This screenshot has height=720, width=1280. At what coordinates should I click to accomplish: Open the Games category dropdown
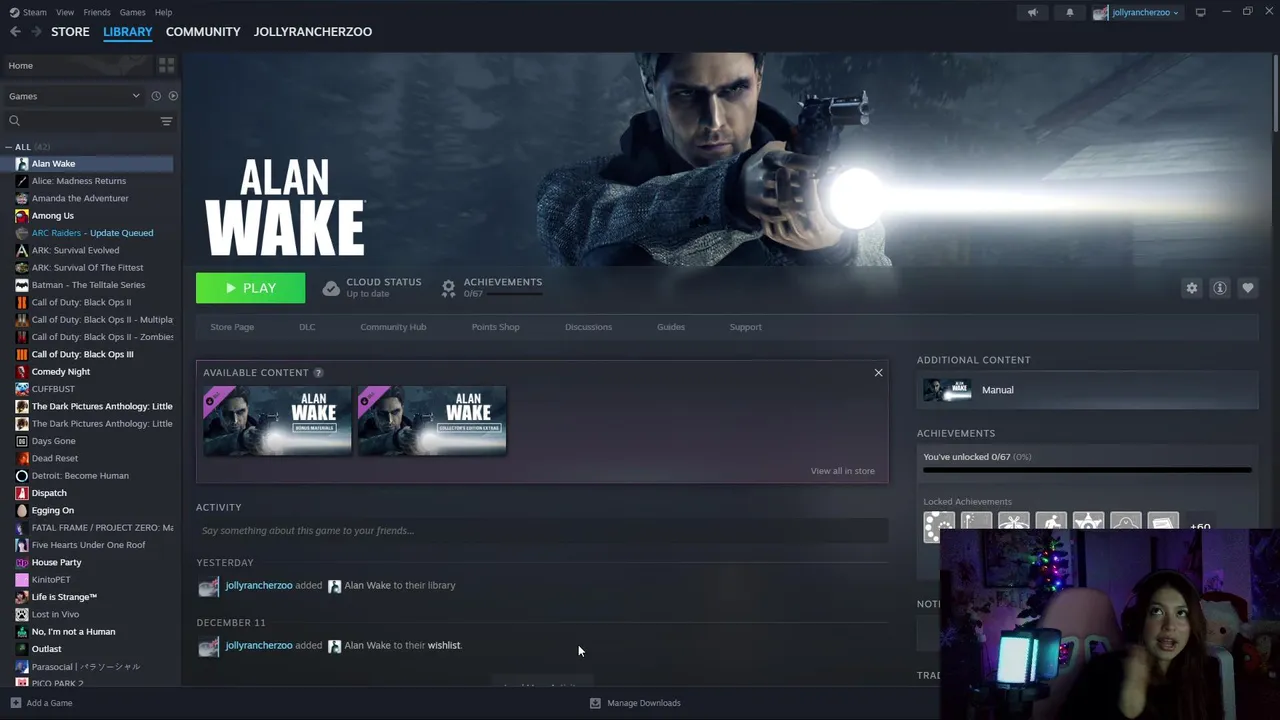click(x=74, y=96)
